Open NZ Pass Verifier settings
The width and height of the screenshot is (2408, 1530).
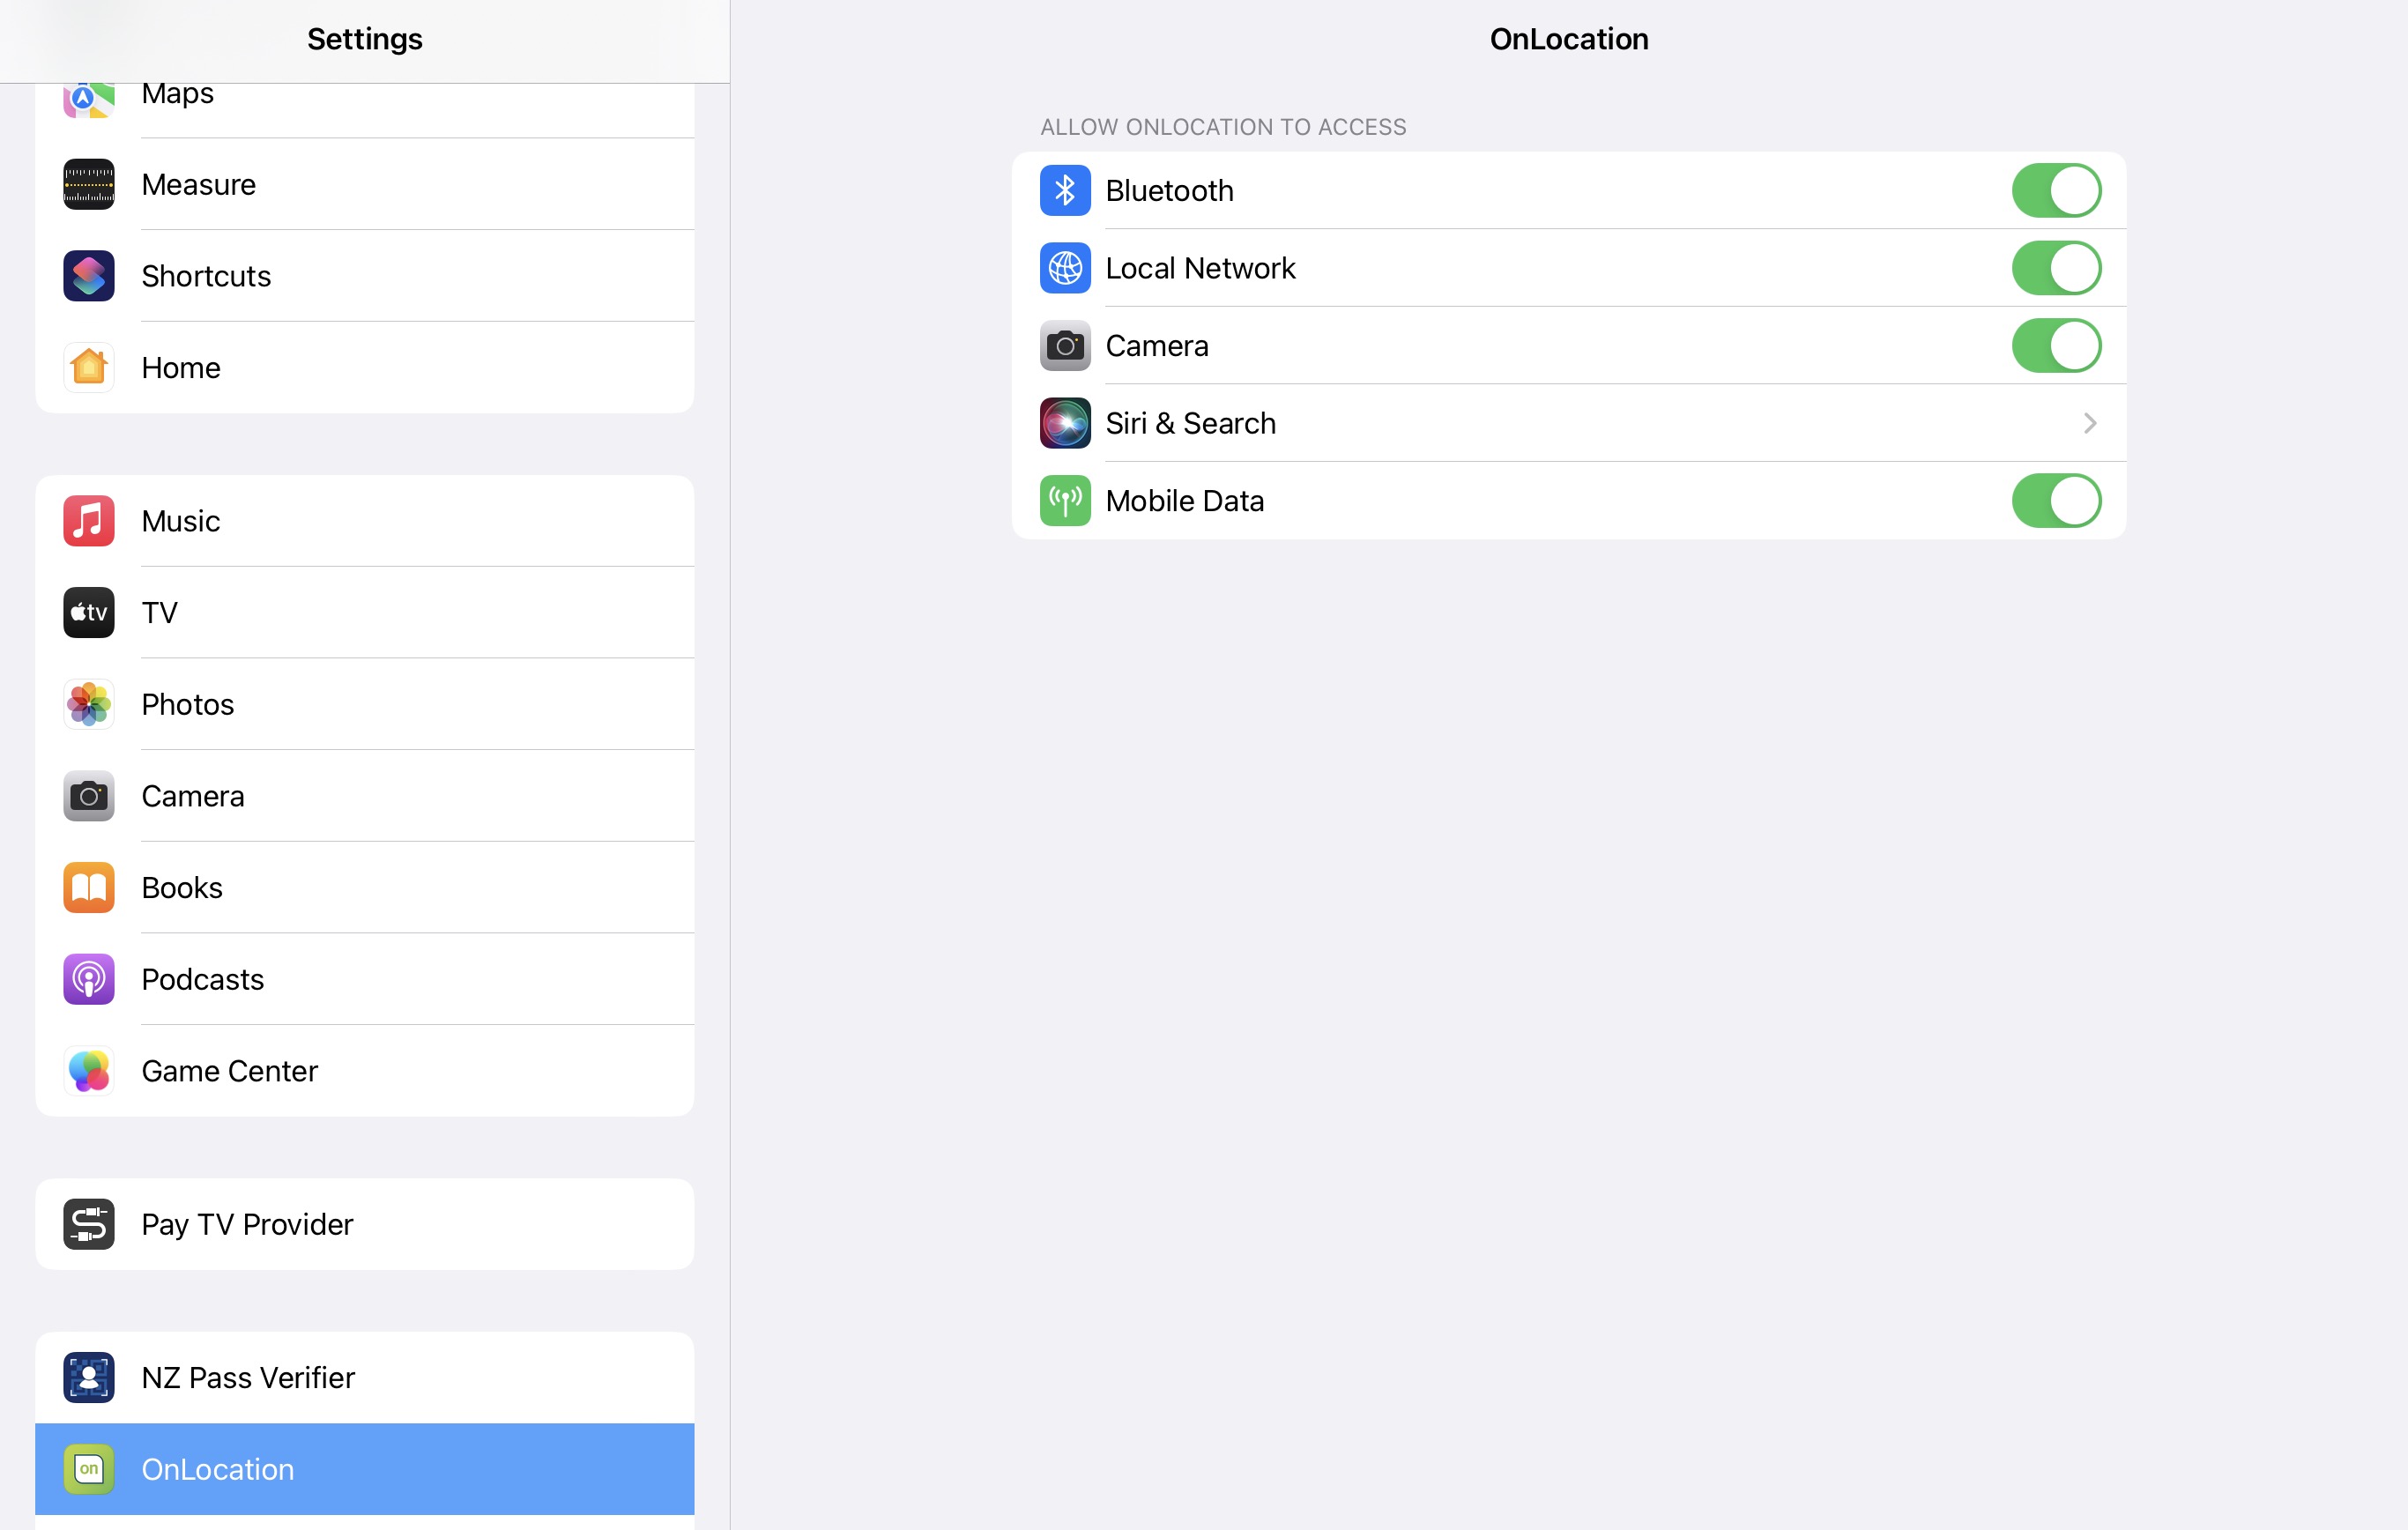[364, 1378]
